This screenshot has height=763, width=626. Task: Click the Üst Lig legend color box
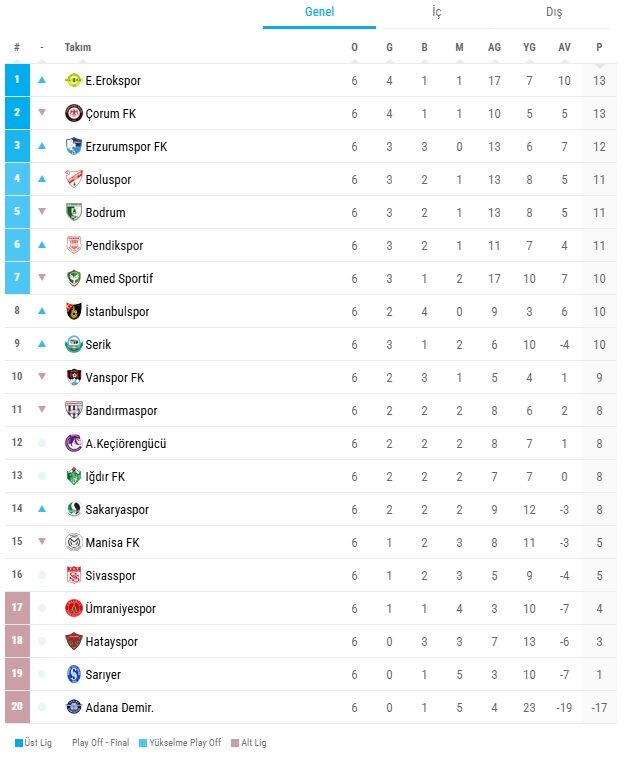click(19, 743)
